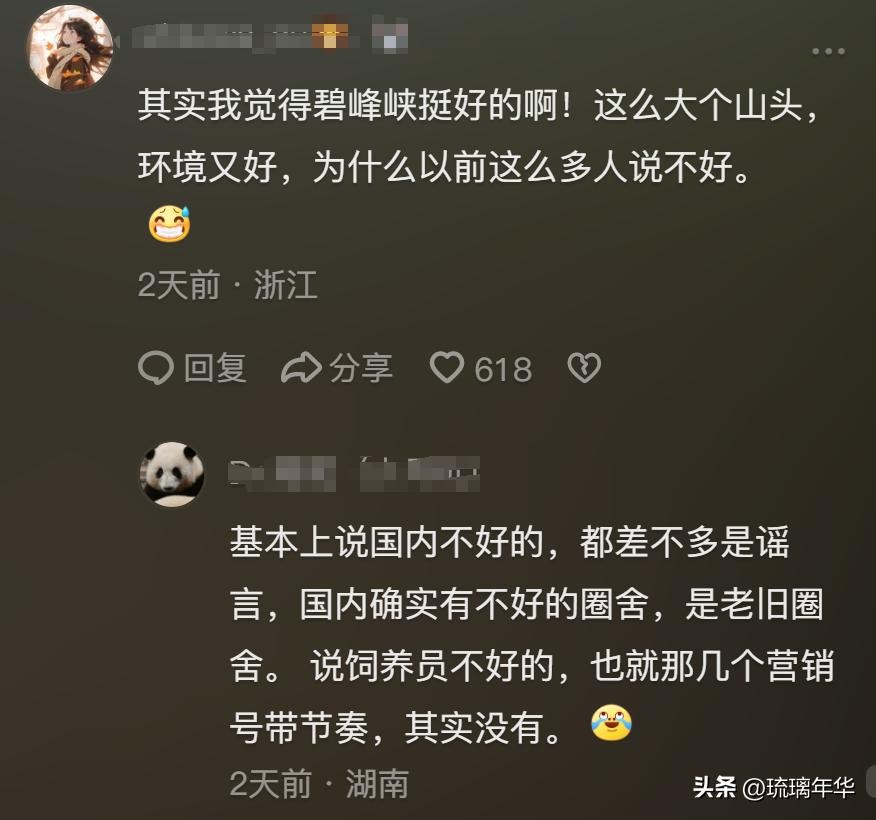876x820 pixels.
Task: Click the 2天前 · 湖南 timestamp
Action: tap(319, 783)
